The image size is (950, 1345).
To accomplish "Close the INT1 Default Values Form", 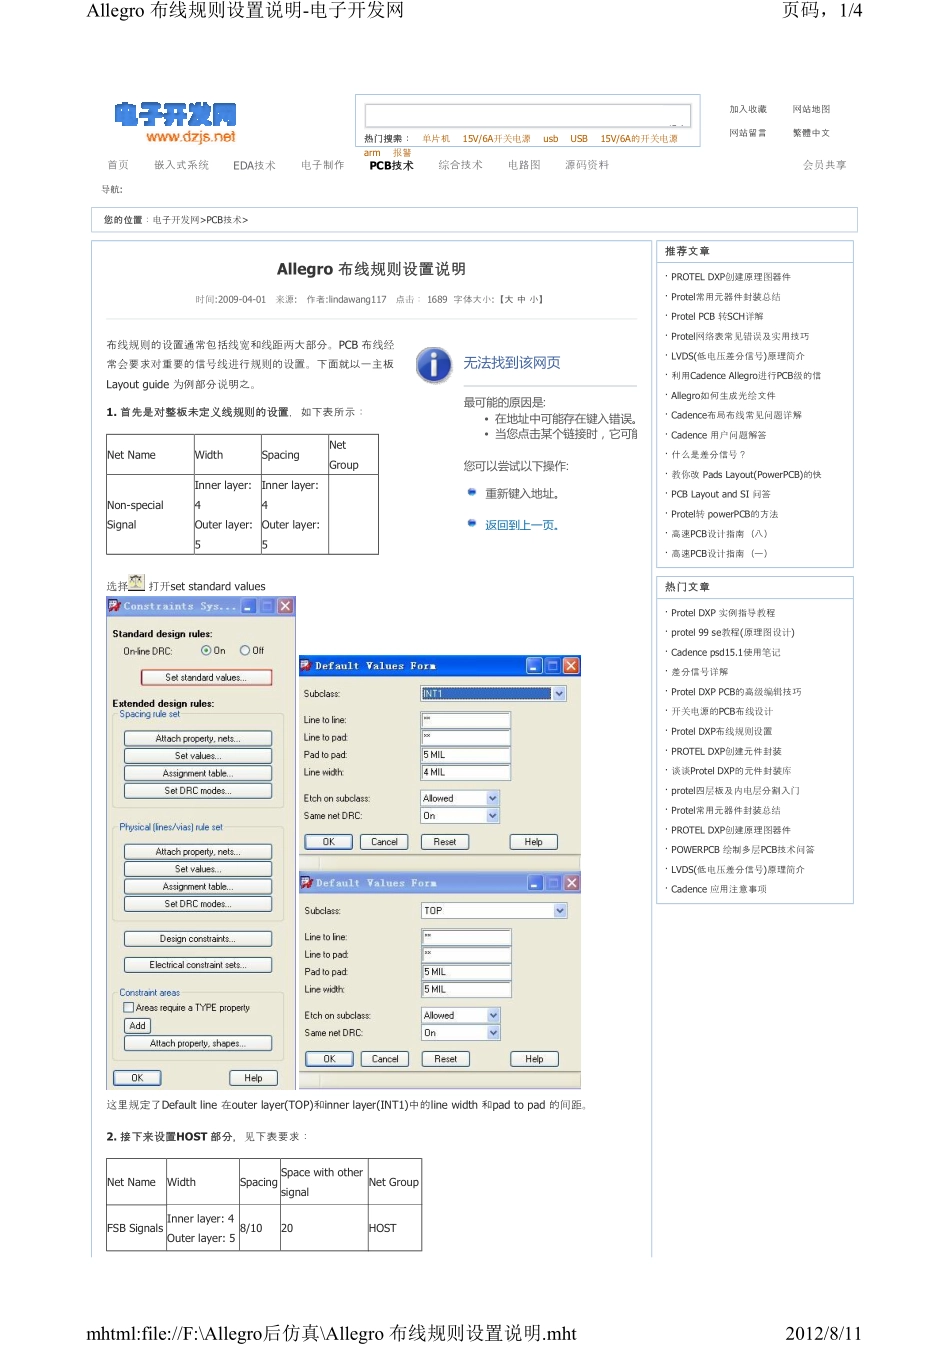I will 571,665.
